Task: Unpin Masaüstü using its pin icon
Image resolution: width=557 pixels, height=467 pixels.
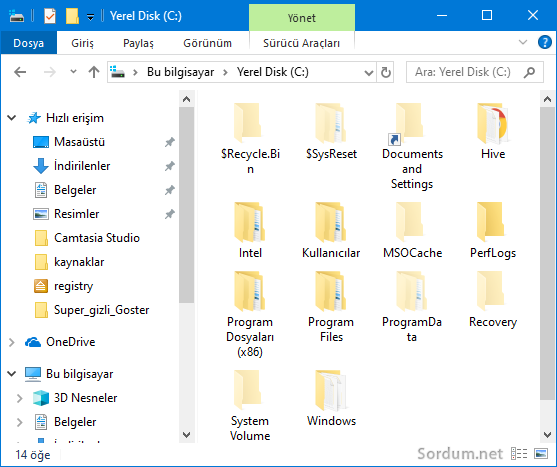Action: 170,142
